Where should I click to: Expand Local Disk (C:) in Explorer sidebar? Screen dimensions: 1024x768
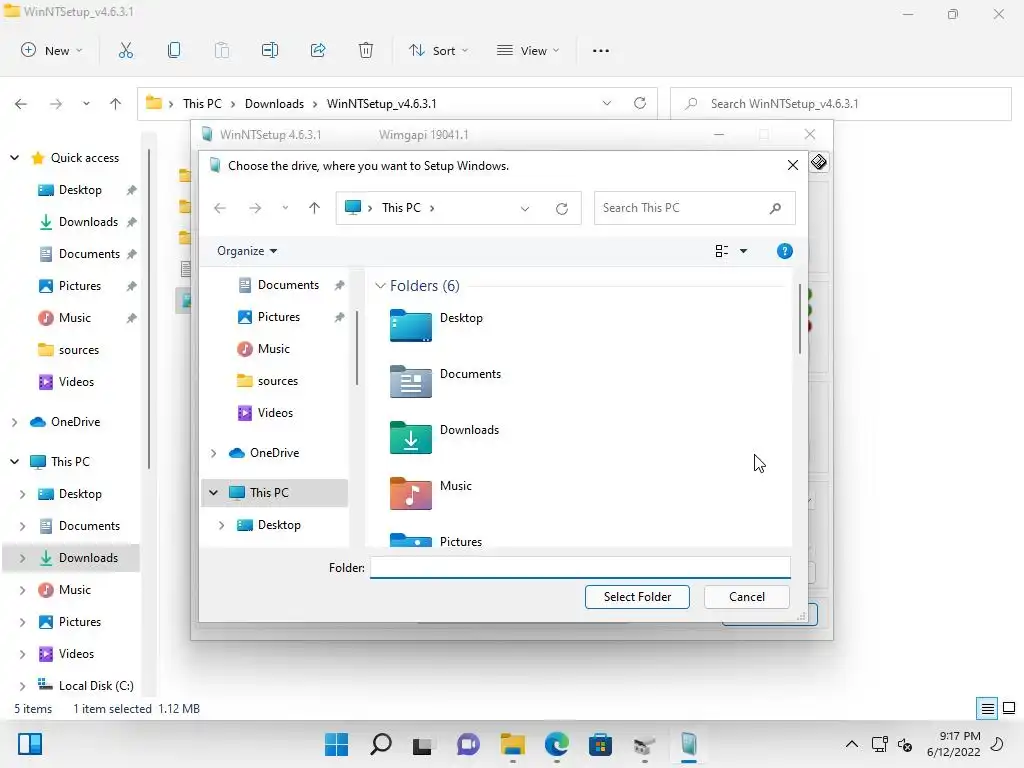click(x=23, y=686)
